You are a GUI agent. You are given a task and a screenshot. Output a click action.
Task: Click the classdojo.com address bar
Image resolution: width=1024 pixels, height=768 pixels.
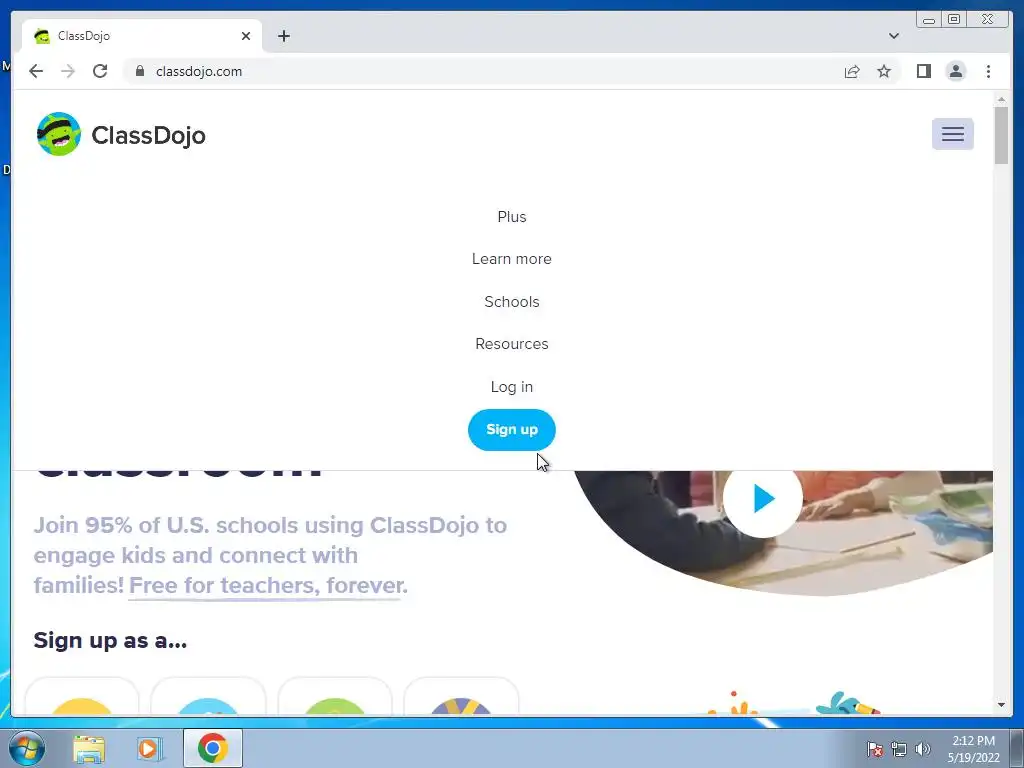pyautogui.click(x=483, y=71)
